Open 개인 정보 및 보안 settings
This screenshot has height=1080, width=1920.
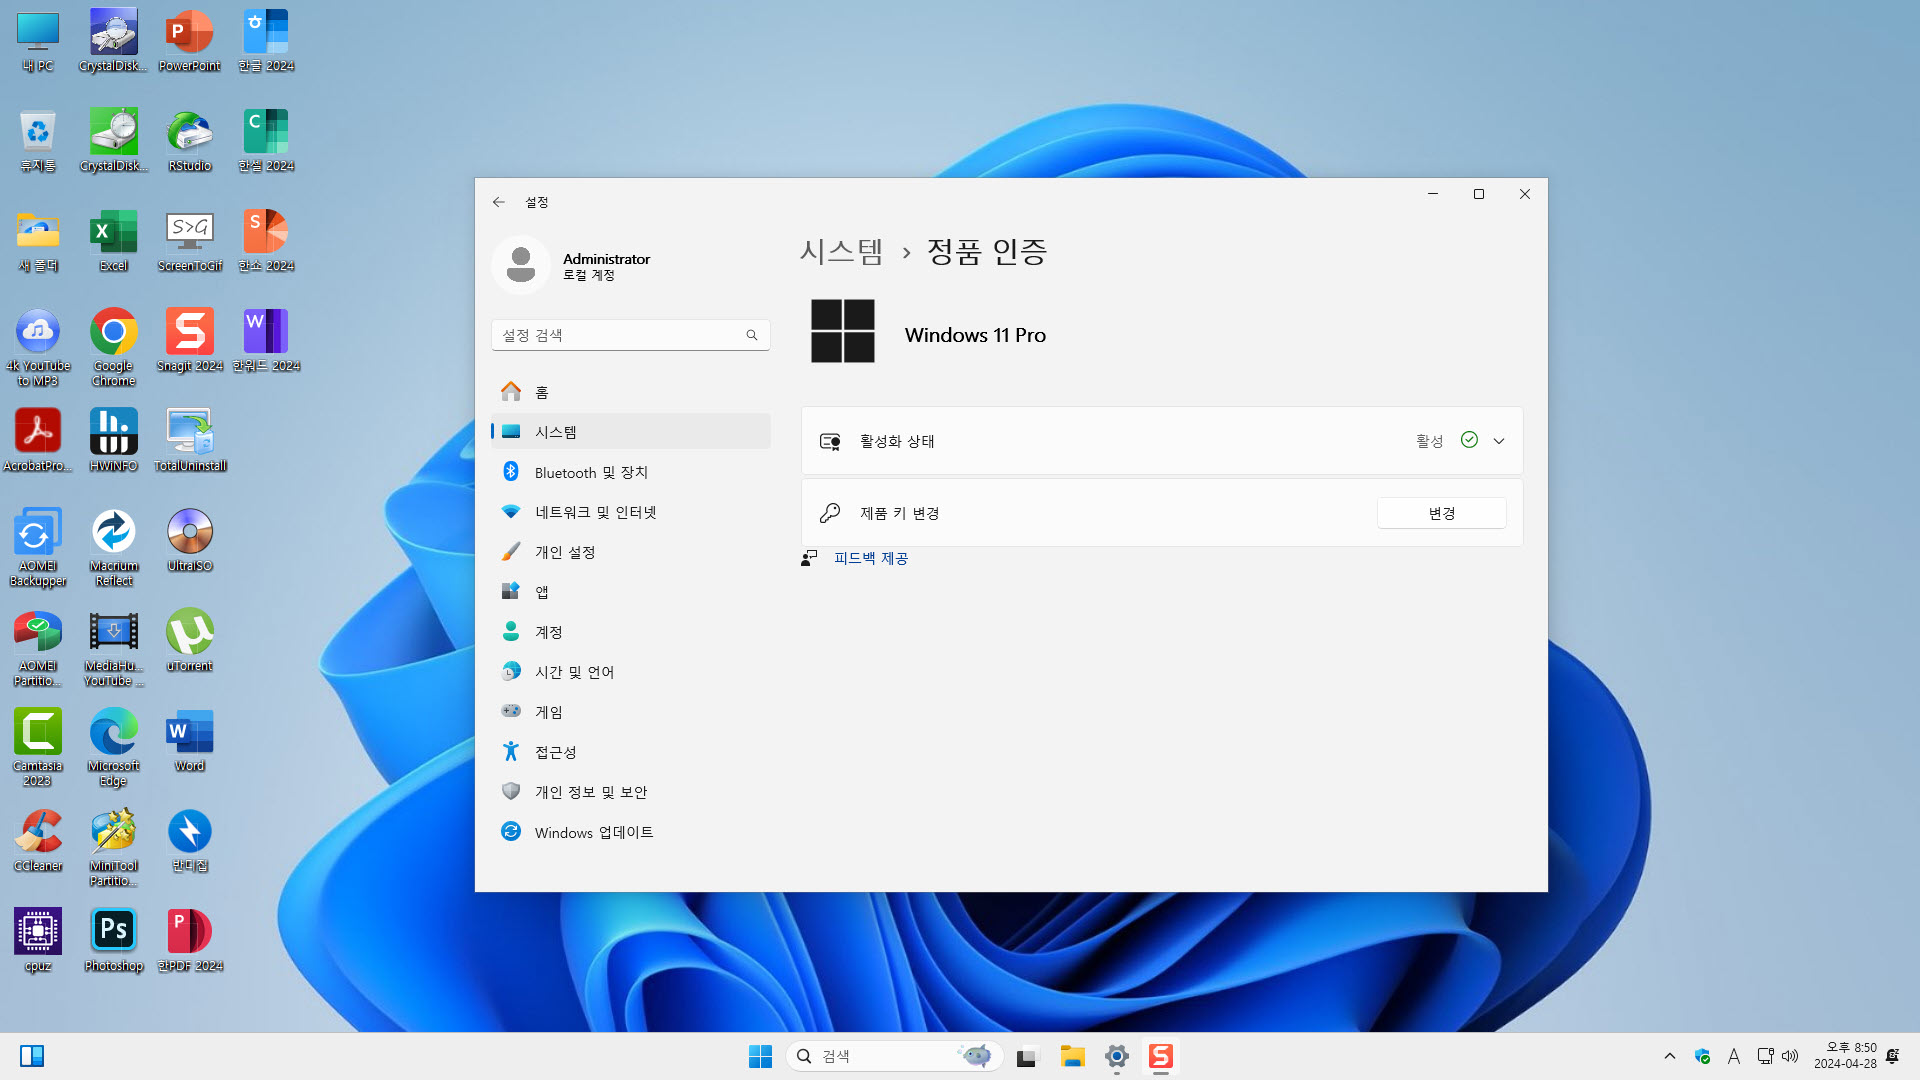(x=631, y=792)
